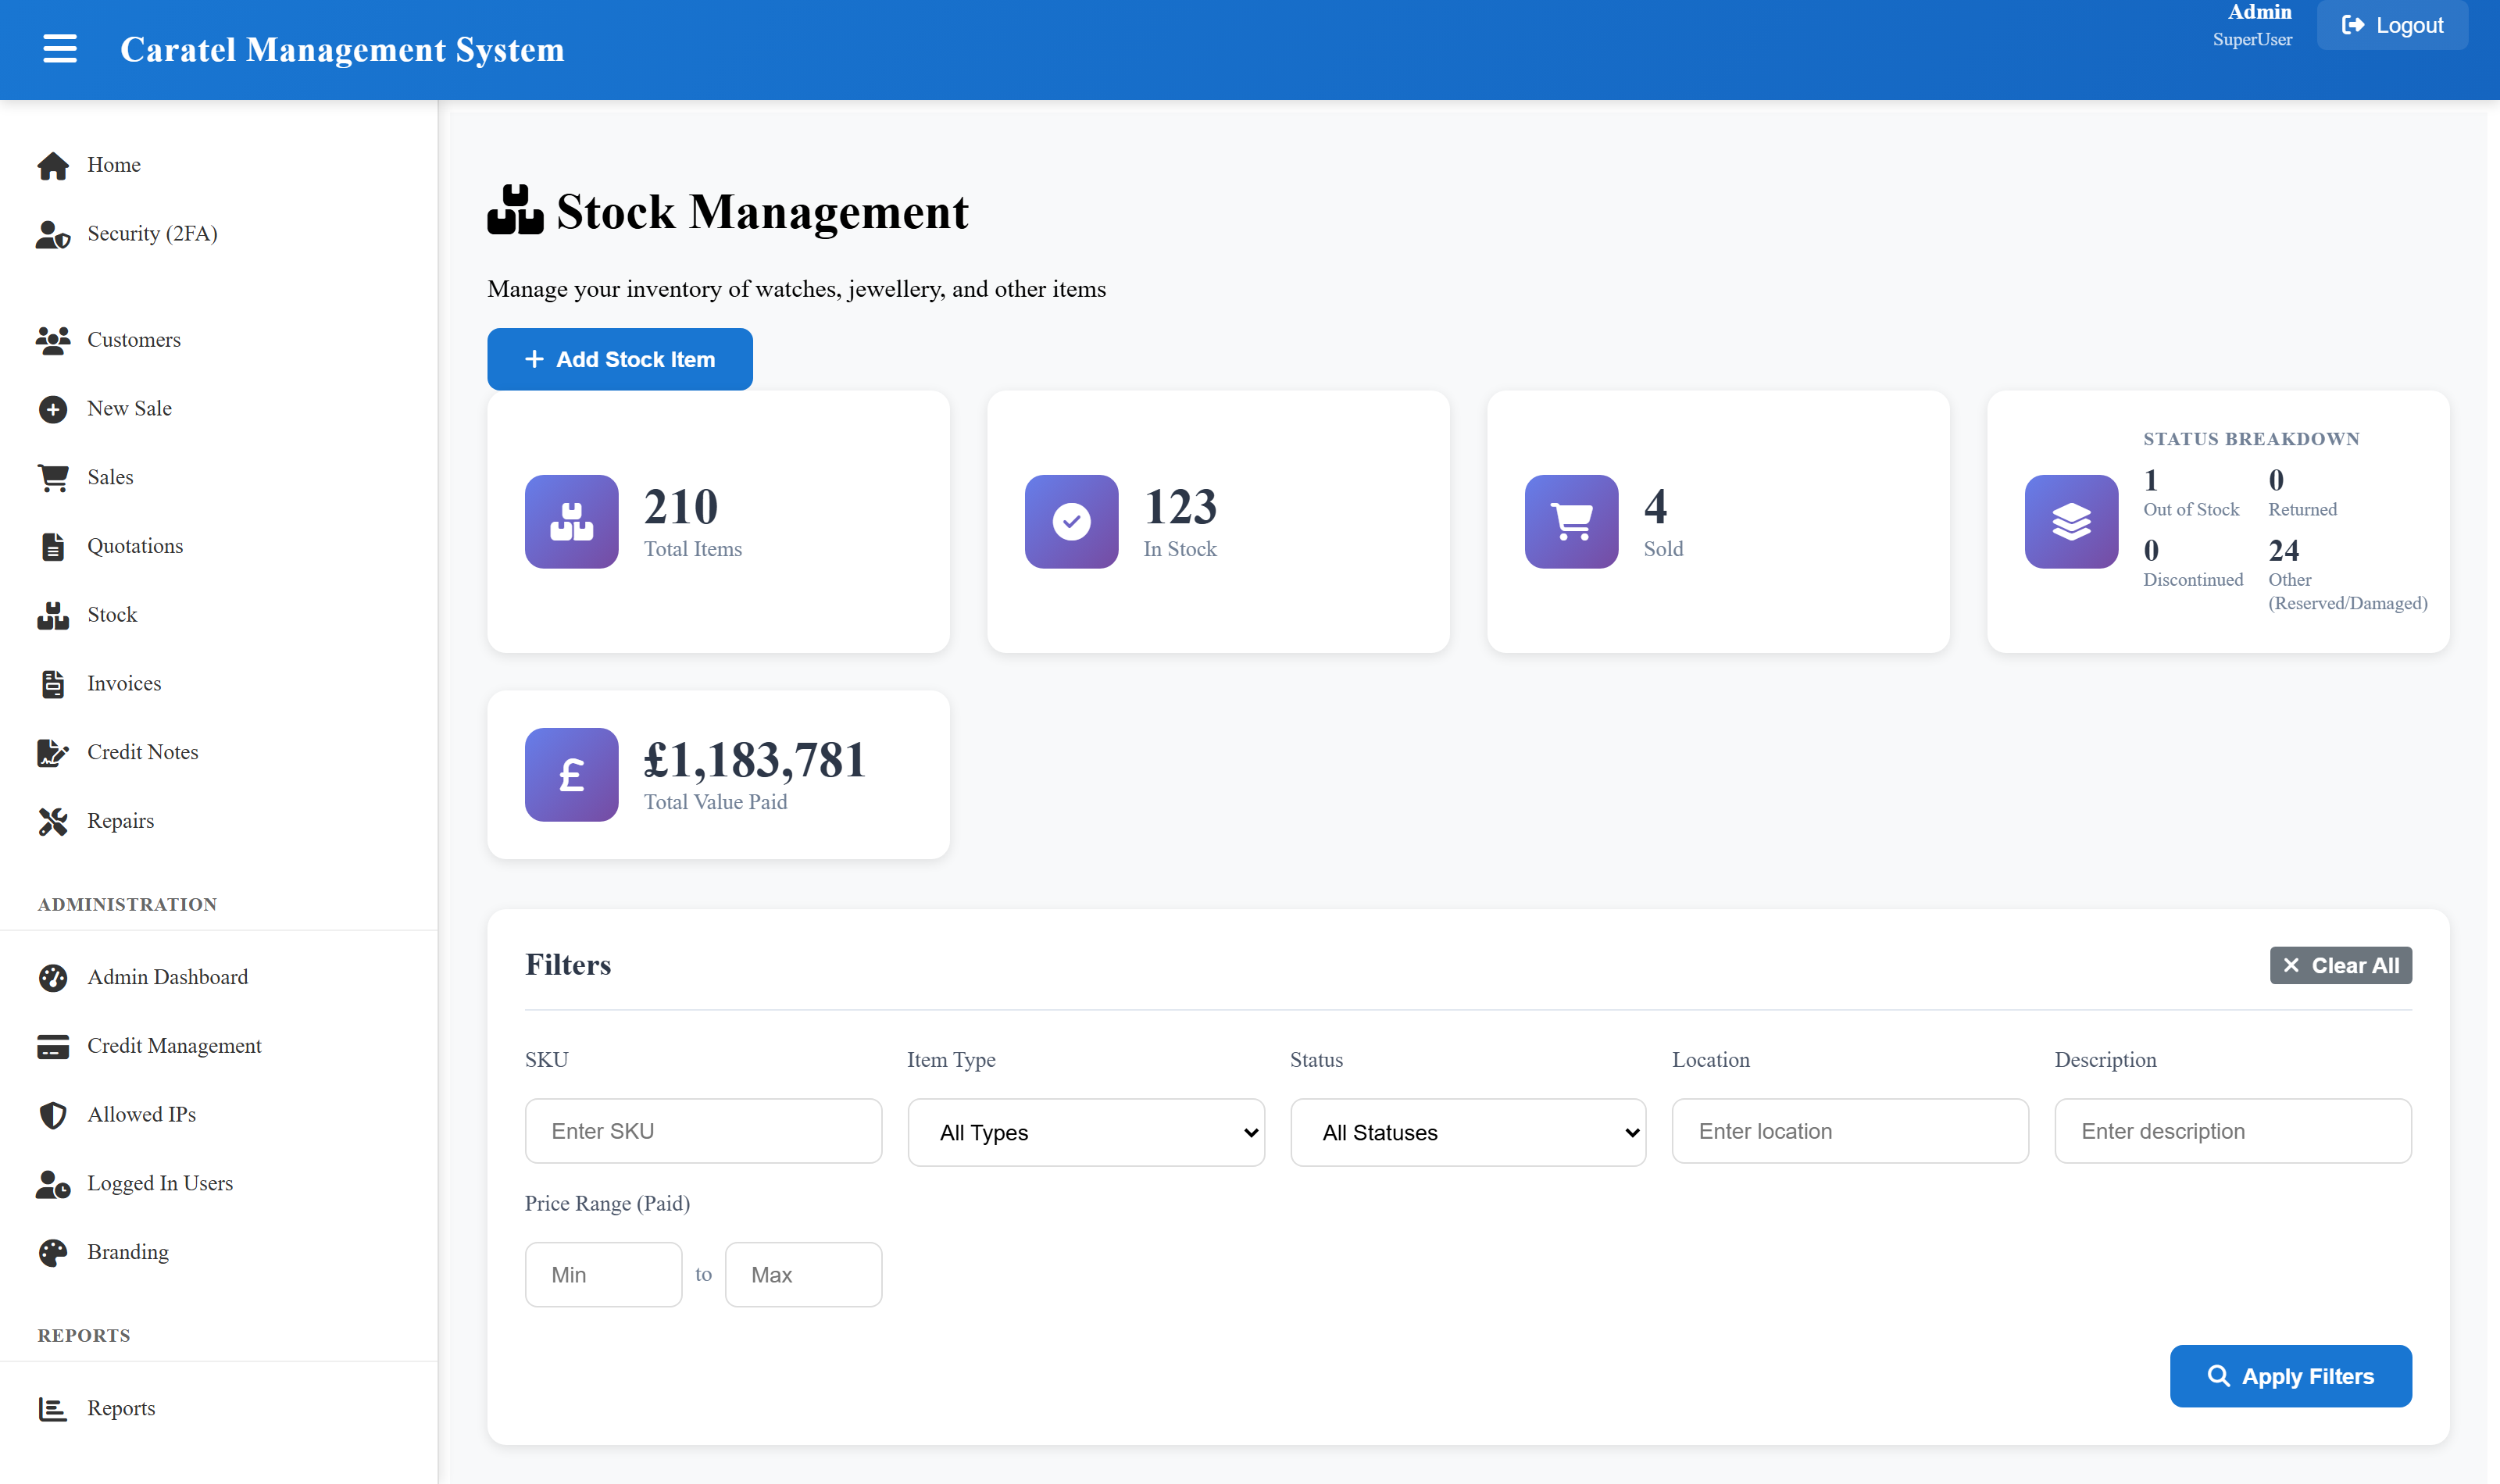
Task: Click the Min price field
Action: (603, 1275)
